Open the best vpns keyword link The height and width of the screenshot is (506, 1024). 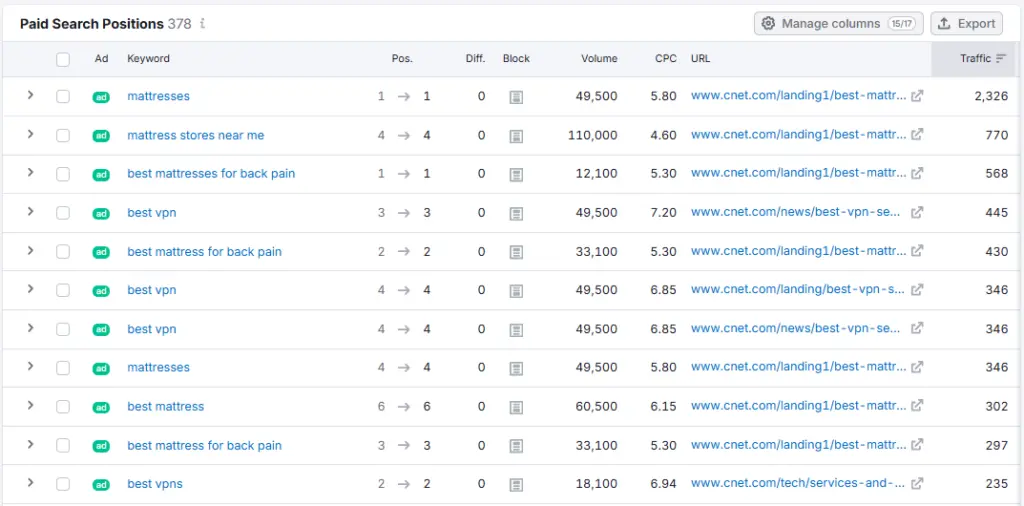155,484
